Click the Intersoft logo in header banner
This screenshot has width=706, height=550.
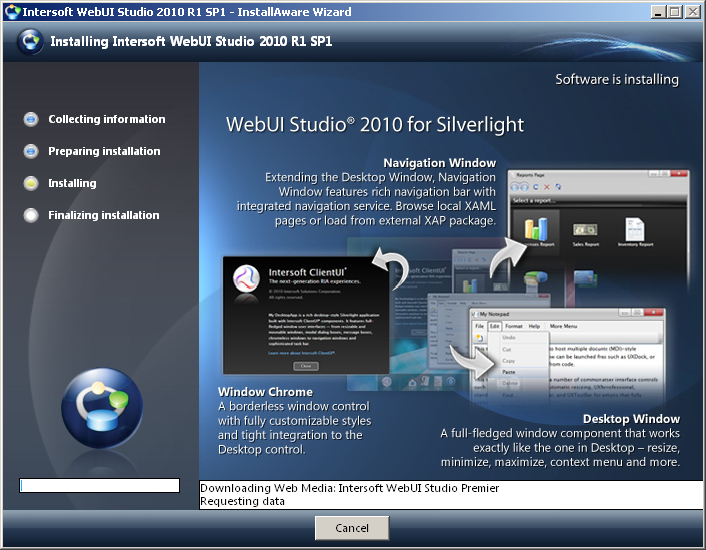(x=30, y=41)
